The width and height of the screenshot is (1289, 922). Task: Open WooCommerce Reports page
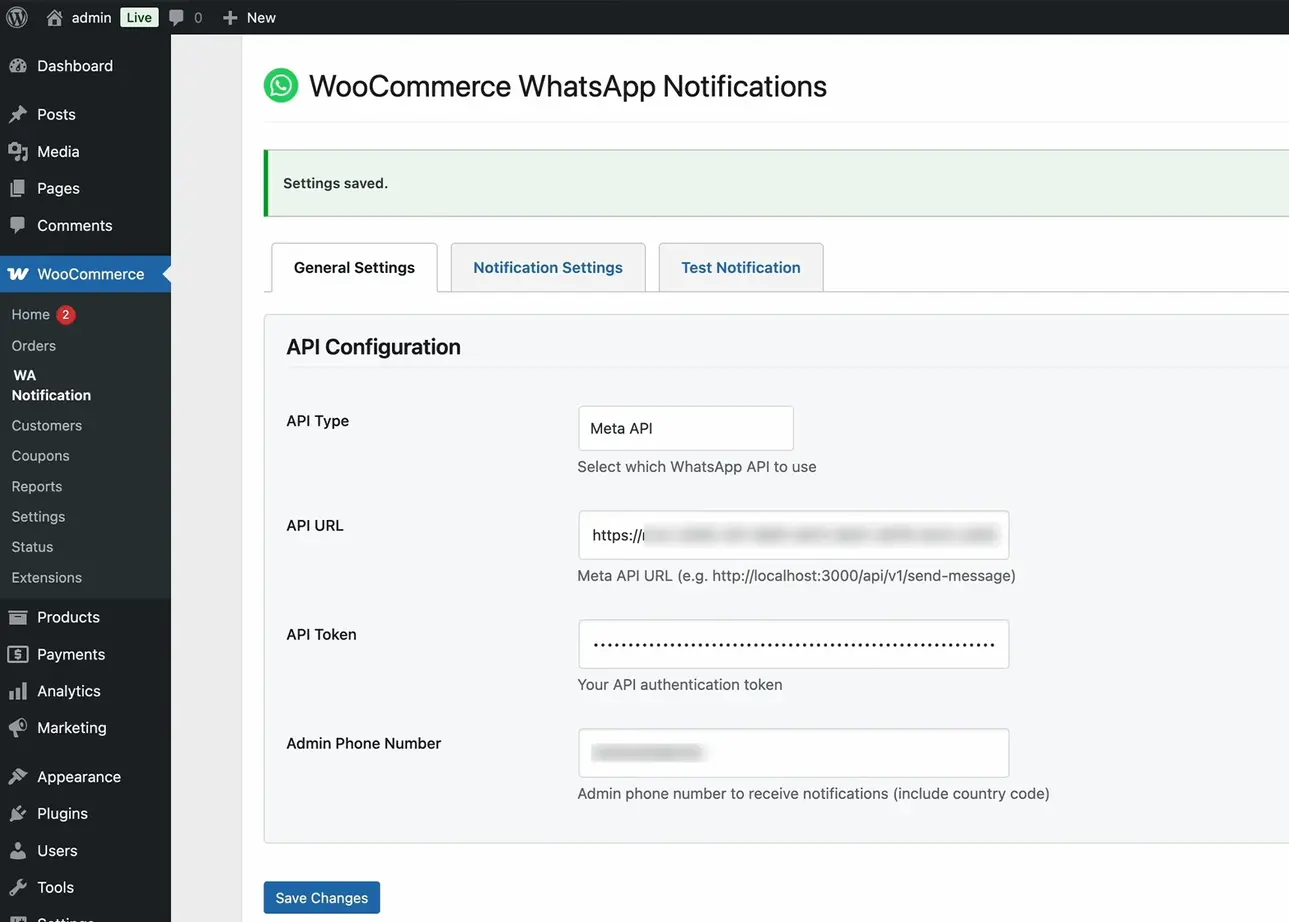tap(37, 486)
